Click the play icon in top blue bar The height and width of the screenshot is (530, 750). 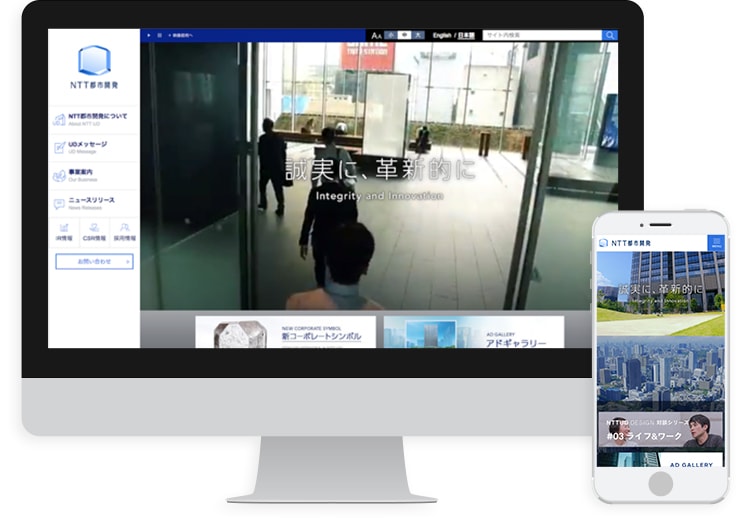pos(149,35)
